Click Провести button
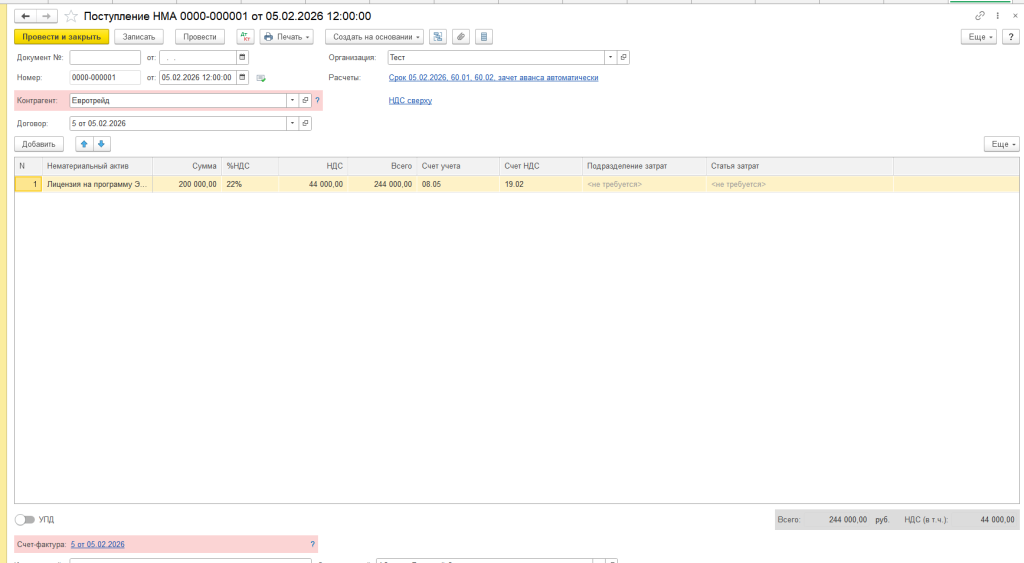The width and height of the screenshot is (1024, 563). coord(200,37)
